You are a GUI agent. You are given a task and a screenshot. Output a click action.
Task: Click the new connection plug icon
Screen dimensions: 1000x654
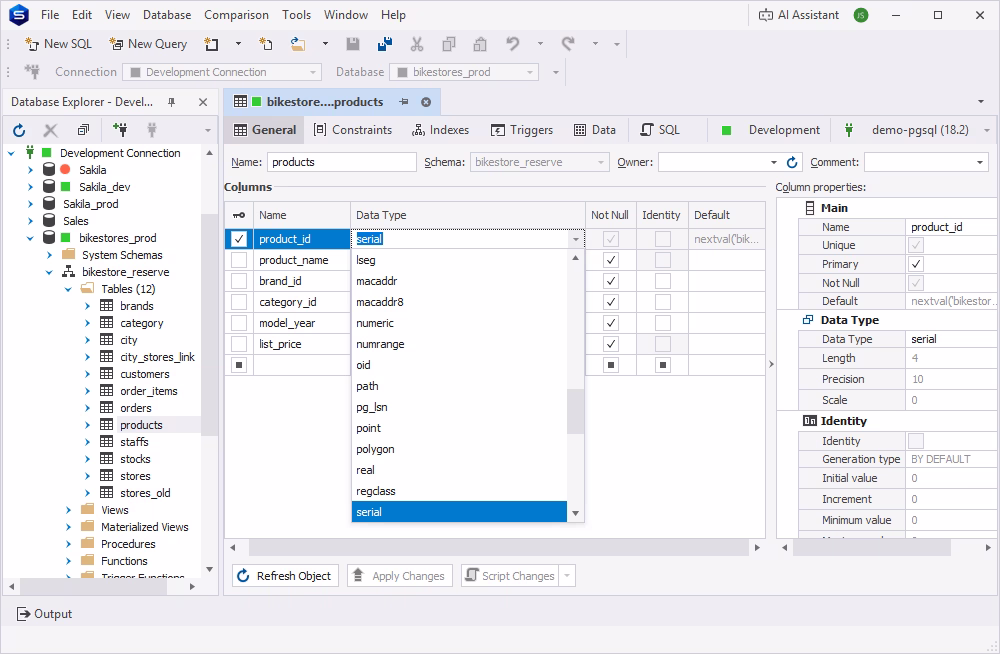(33, 71)
